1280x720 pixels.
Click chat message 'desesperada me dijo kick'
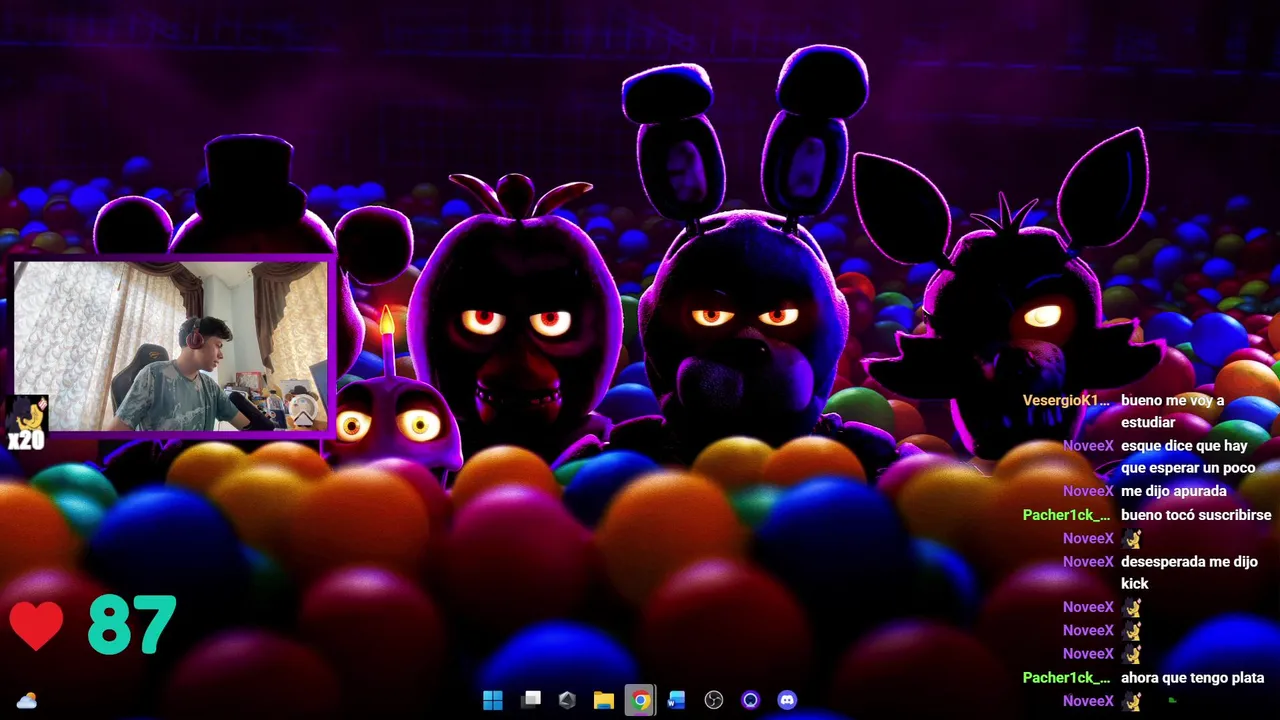coord(1189,572)
